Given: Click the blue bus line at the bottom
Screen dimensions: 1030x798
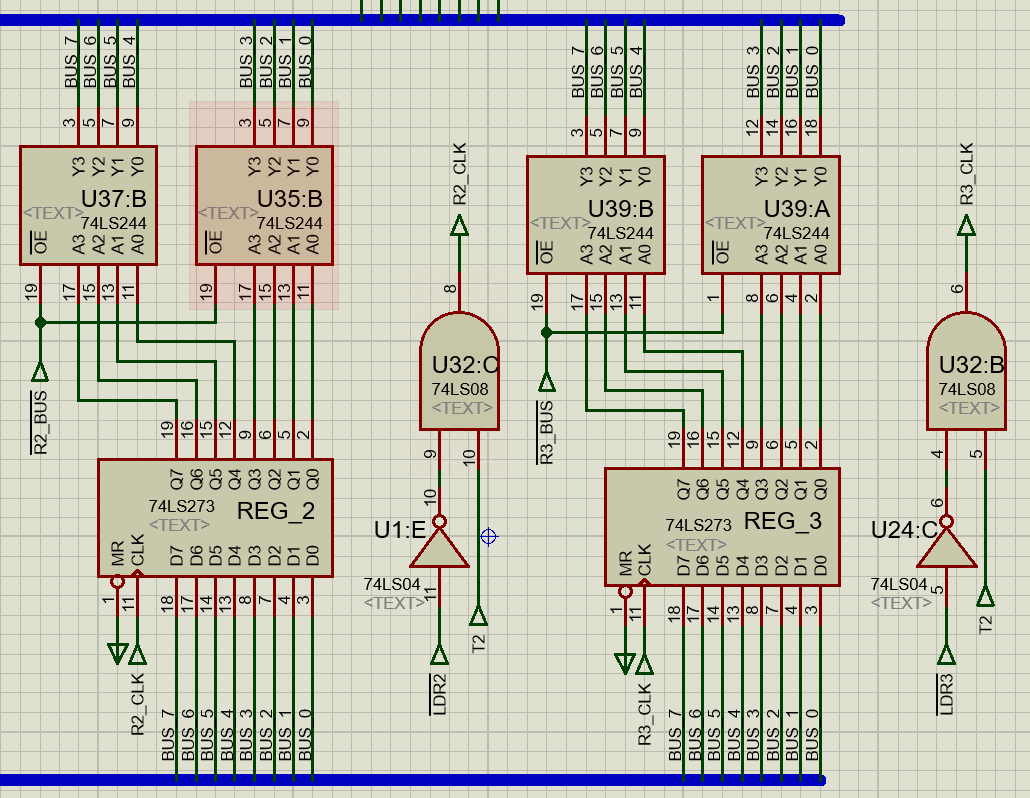Looking at the screenshot, I should [413, 780].
